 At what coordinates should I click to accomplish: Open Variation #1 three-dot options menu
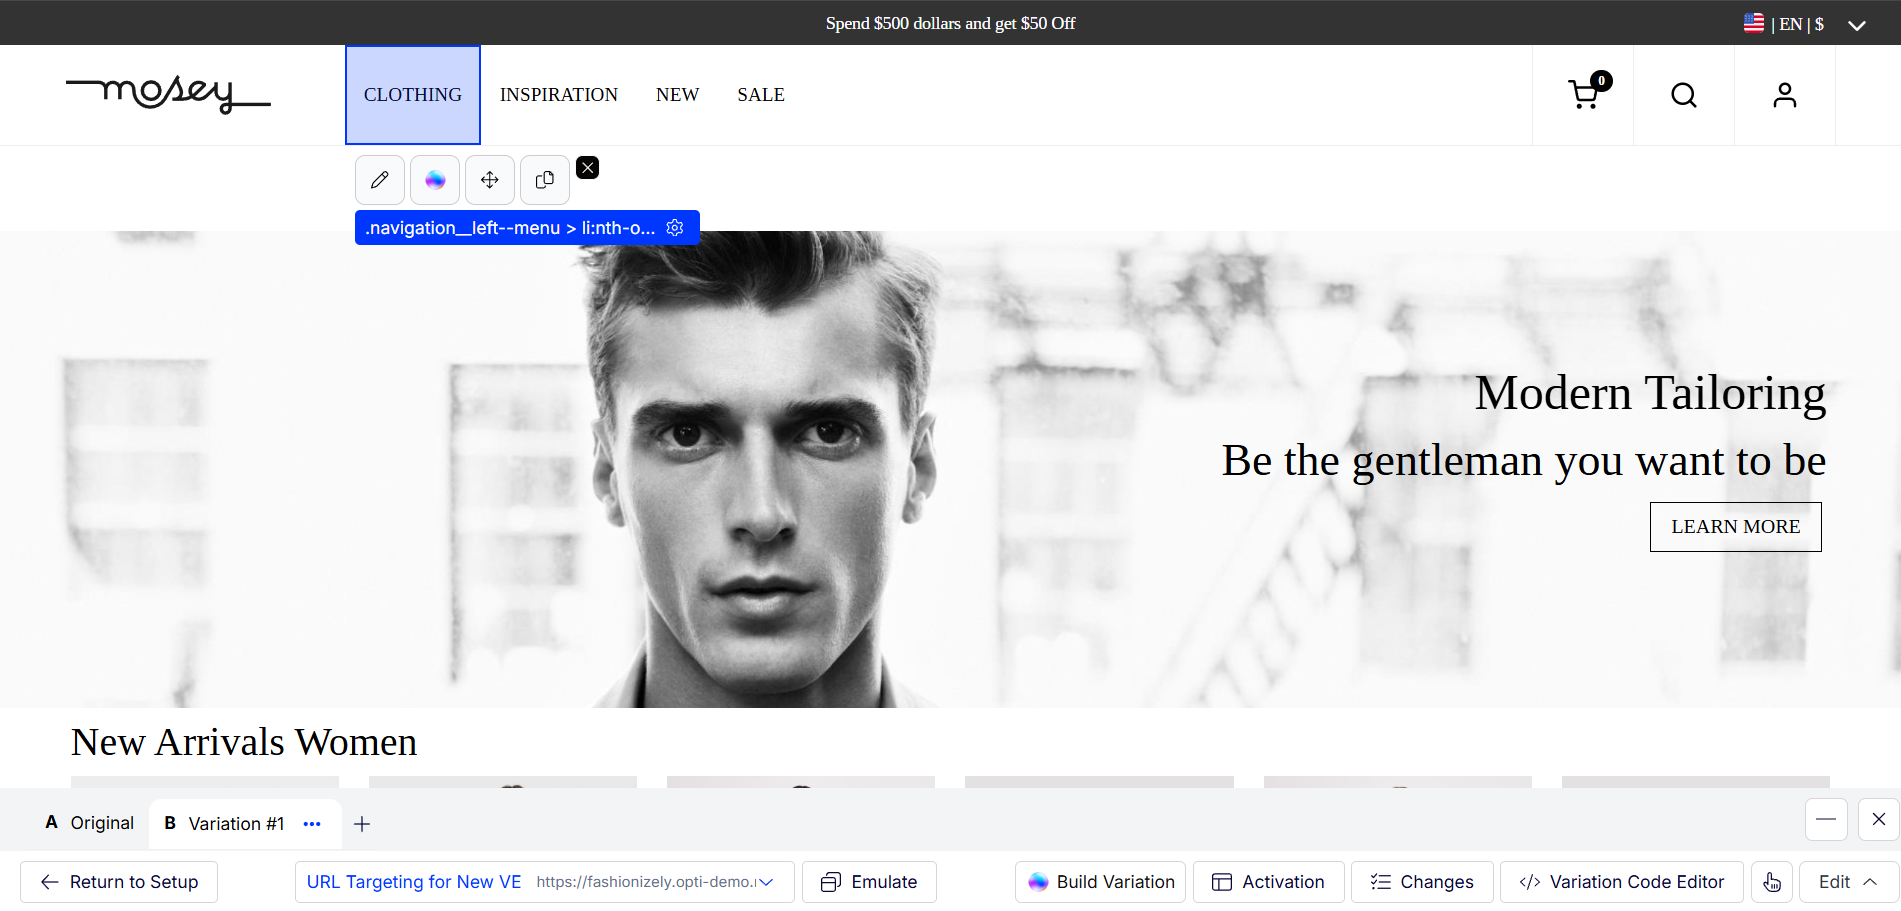pos(312,824)
